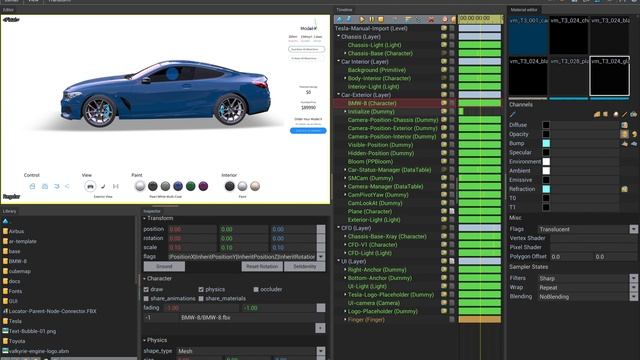The width and height of the screenshot is (640, 360).
Task: Toggle lock box for Plane (Character)
Action: click(452, 211)
